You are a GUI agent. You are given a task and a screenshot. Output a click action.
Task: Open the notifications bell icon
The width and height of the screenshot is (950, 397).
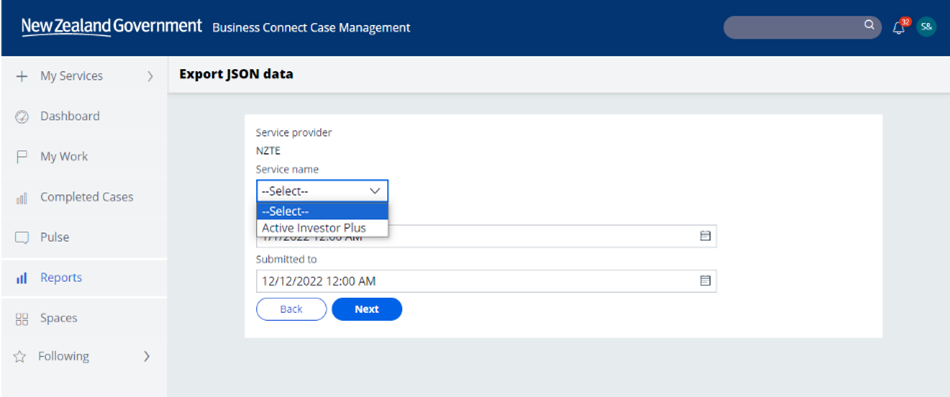click(x=899, y=28)
